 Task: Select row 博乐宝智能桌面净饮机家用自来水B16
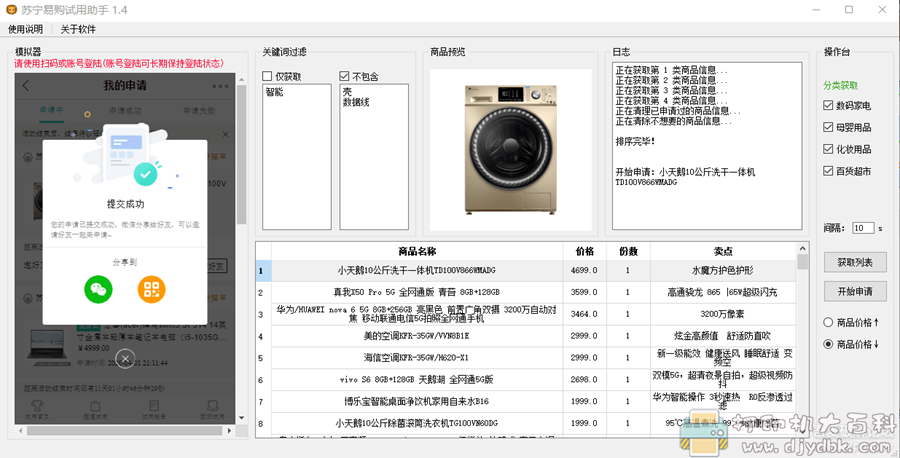(x=417, y=401)
